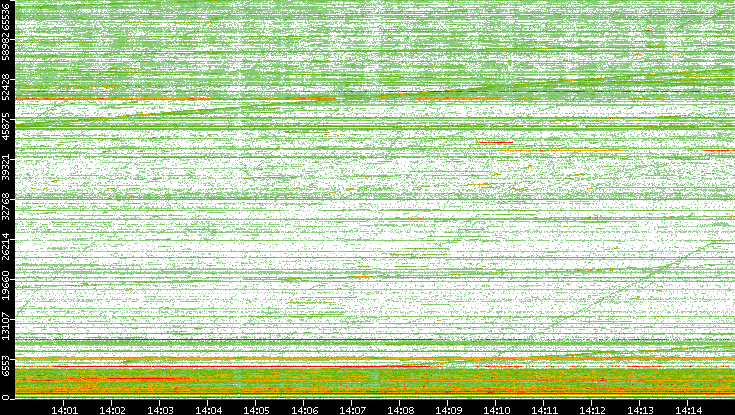
Task: Click the 58982 vertical axis label
Action: [x=5, y=46]
